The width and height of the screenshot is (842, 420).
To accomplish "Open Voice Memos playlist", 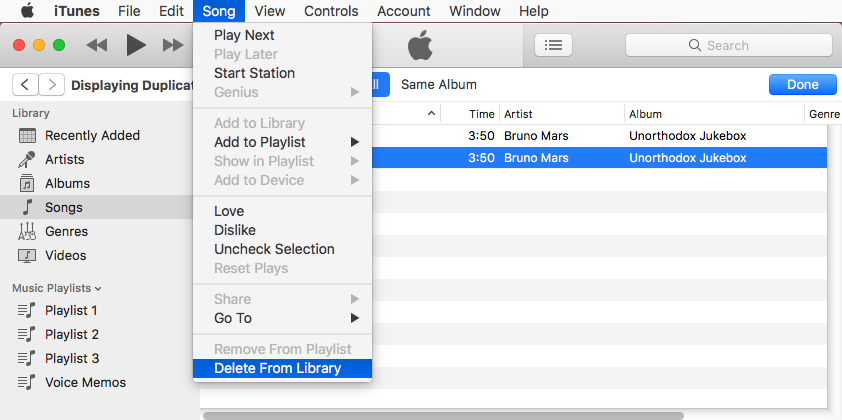I will (x=85, y=382).
